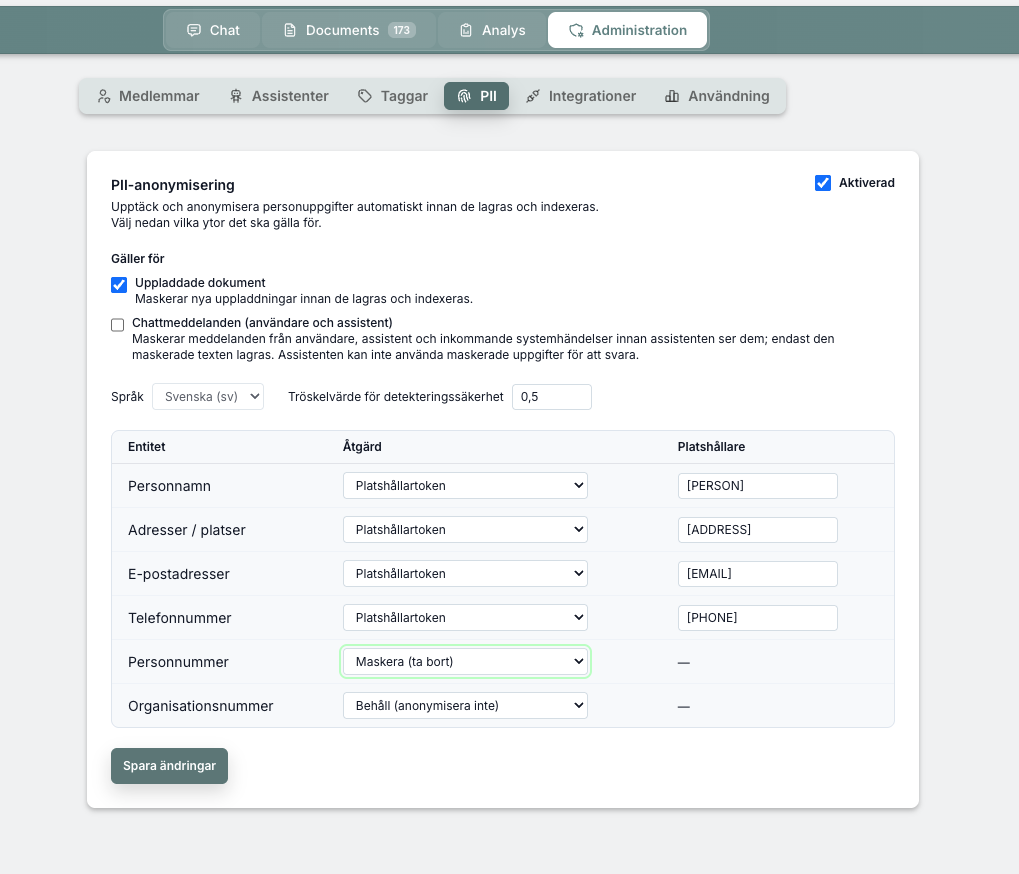1019x874 pixels.
Task: Select the Administration tab
Action: pos(628,31)
